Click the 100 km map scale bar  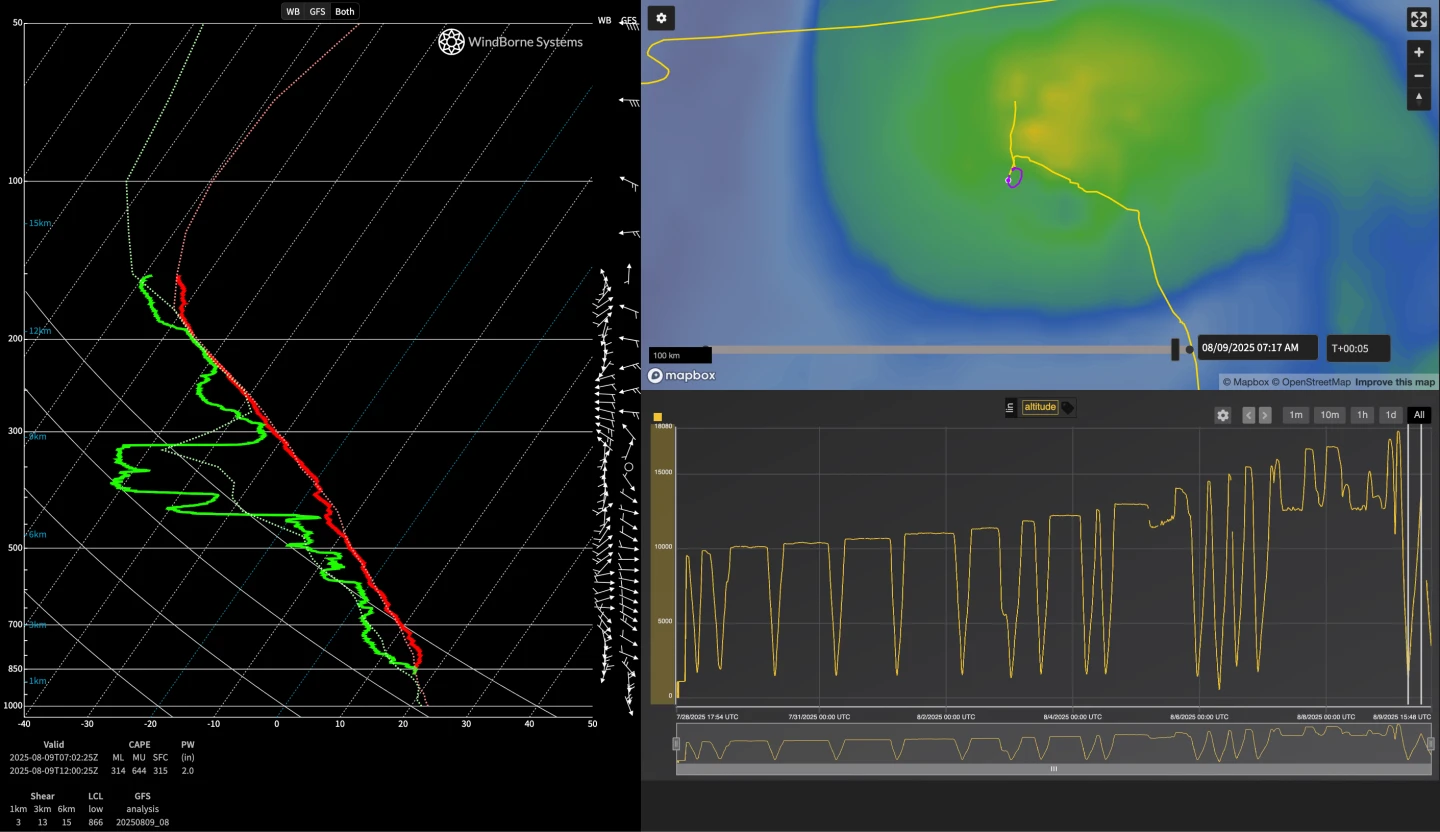[x=680, y=355]
